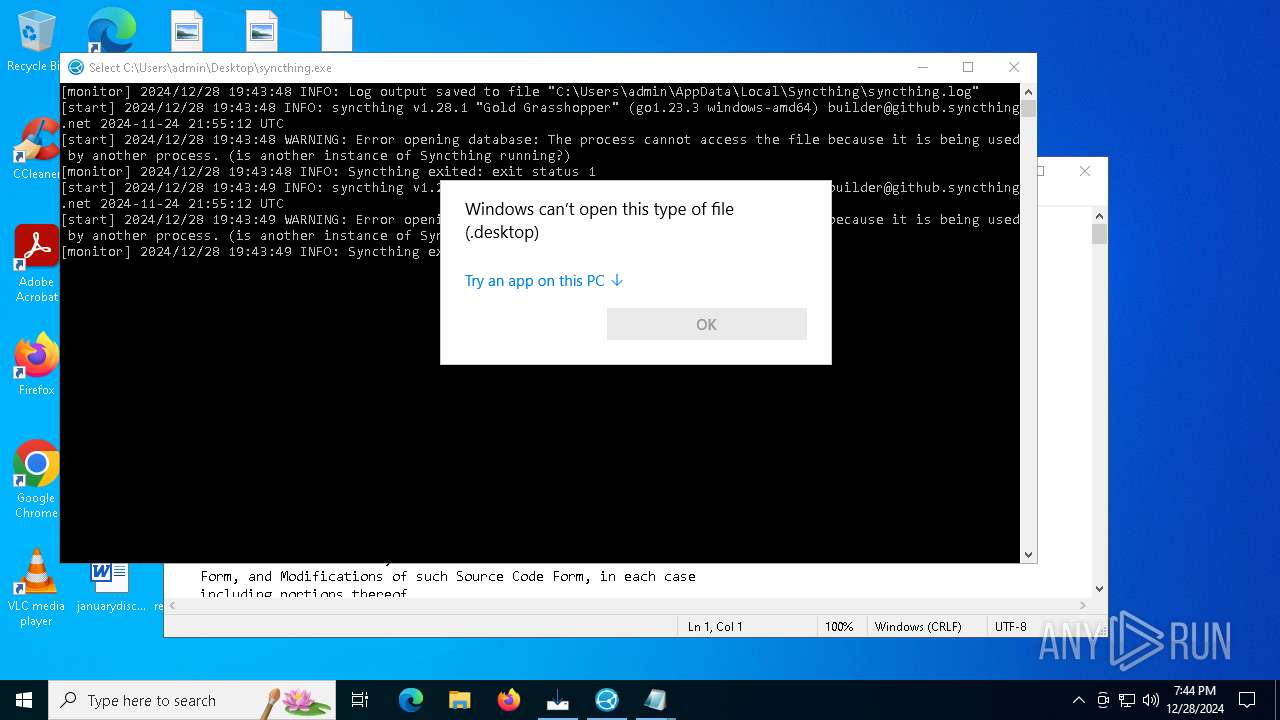Select the second image file on the desktop
Screen dimensions: 1280x720
[262, 31]
